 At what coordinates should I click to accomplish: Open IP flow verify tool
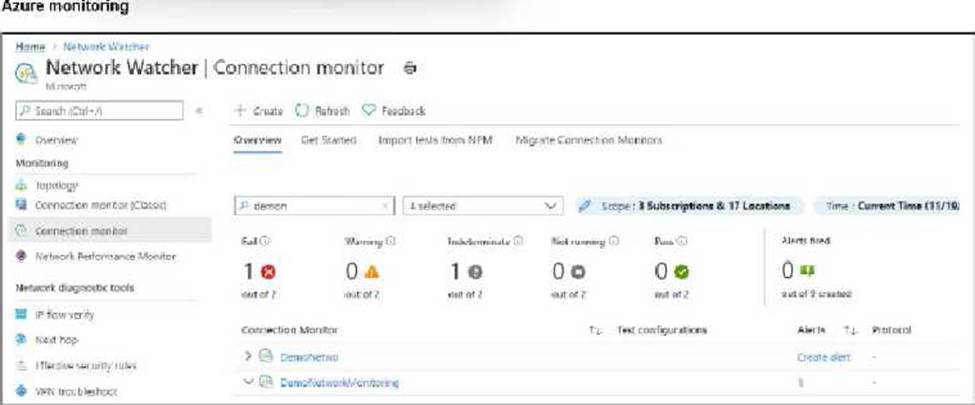coord(65,315)
